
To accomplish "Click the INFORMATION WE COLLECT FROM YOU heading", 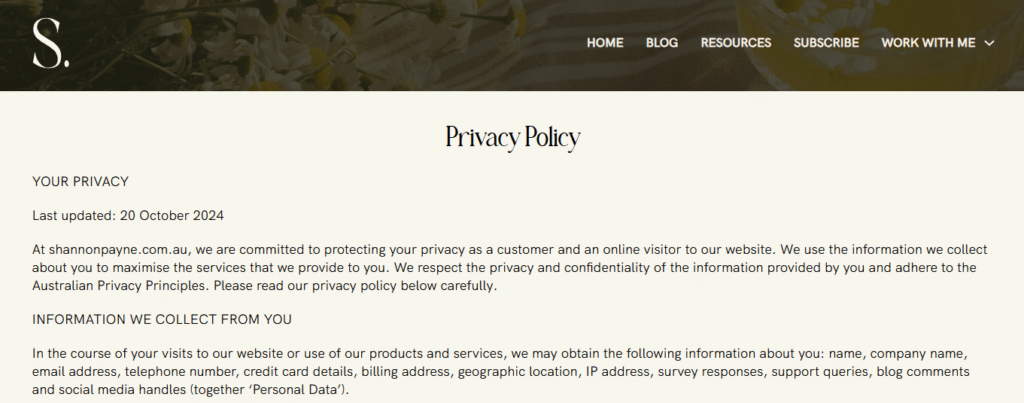I will tap(161, 319).
